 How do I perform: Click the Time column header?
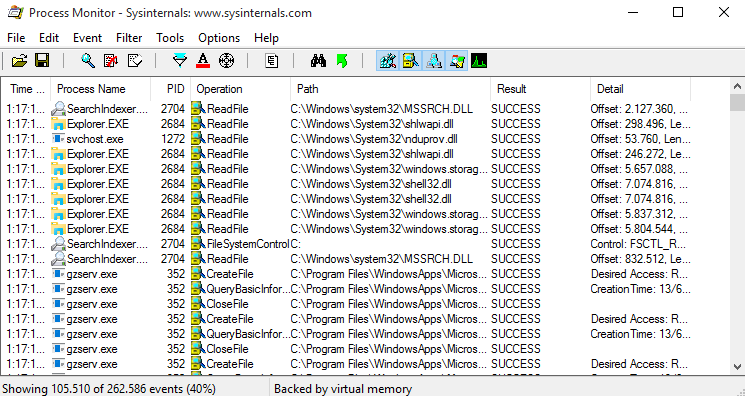click(x=27, y=89)
